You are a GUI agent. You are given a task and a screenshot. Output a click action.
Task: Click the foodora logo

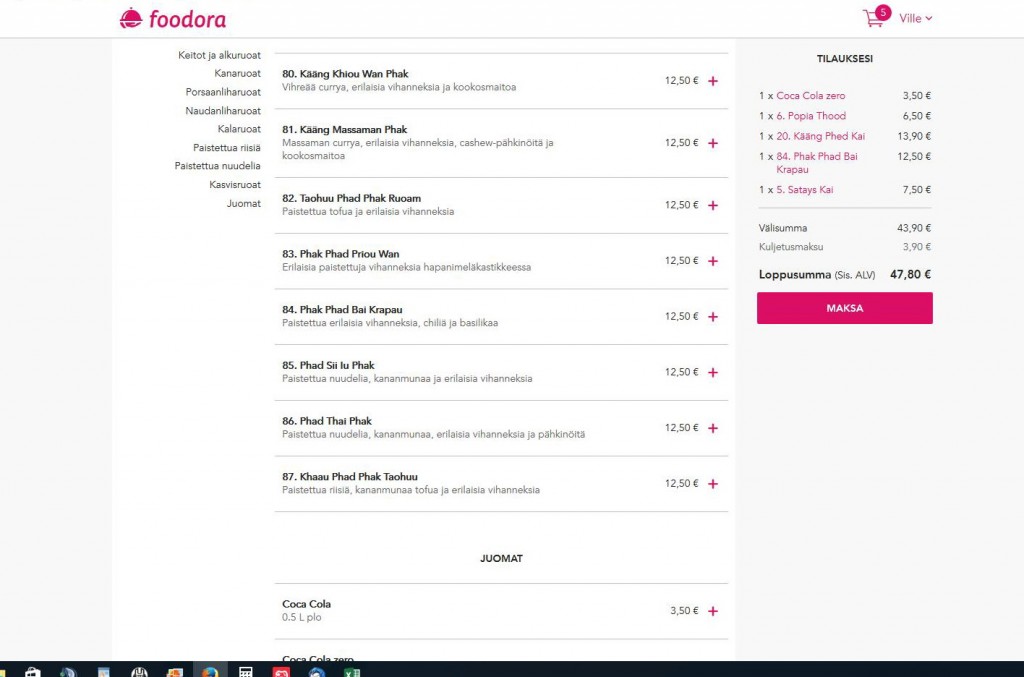coord(173,19)
